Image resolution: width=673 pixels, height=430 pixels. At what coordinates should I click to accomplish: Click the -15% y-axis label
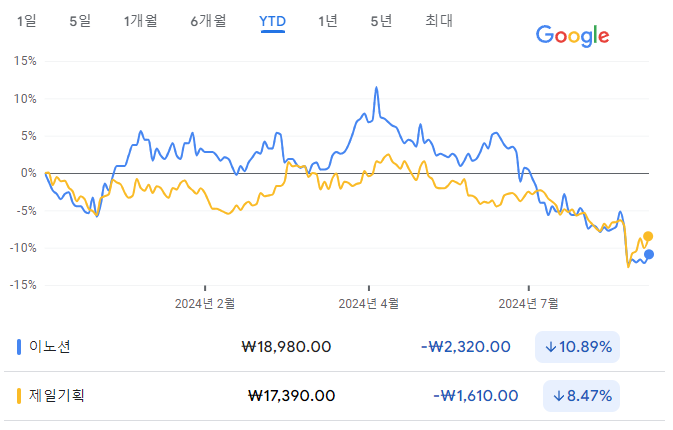coord(23,285)
